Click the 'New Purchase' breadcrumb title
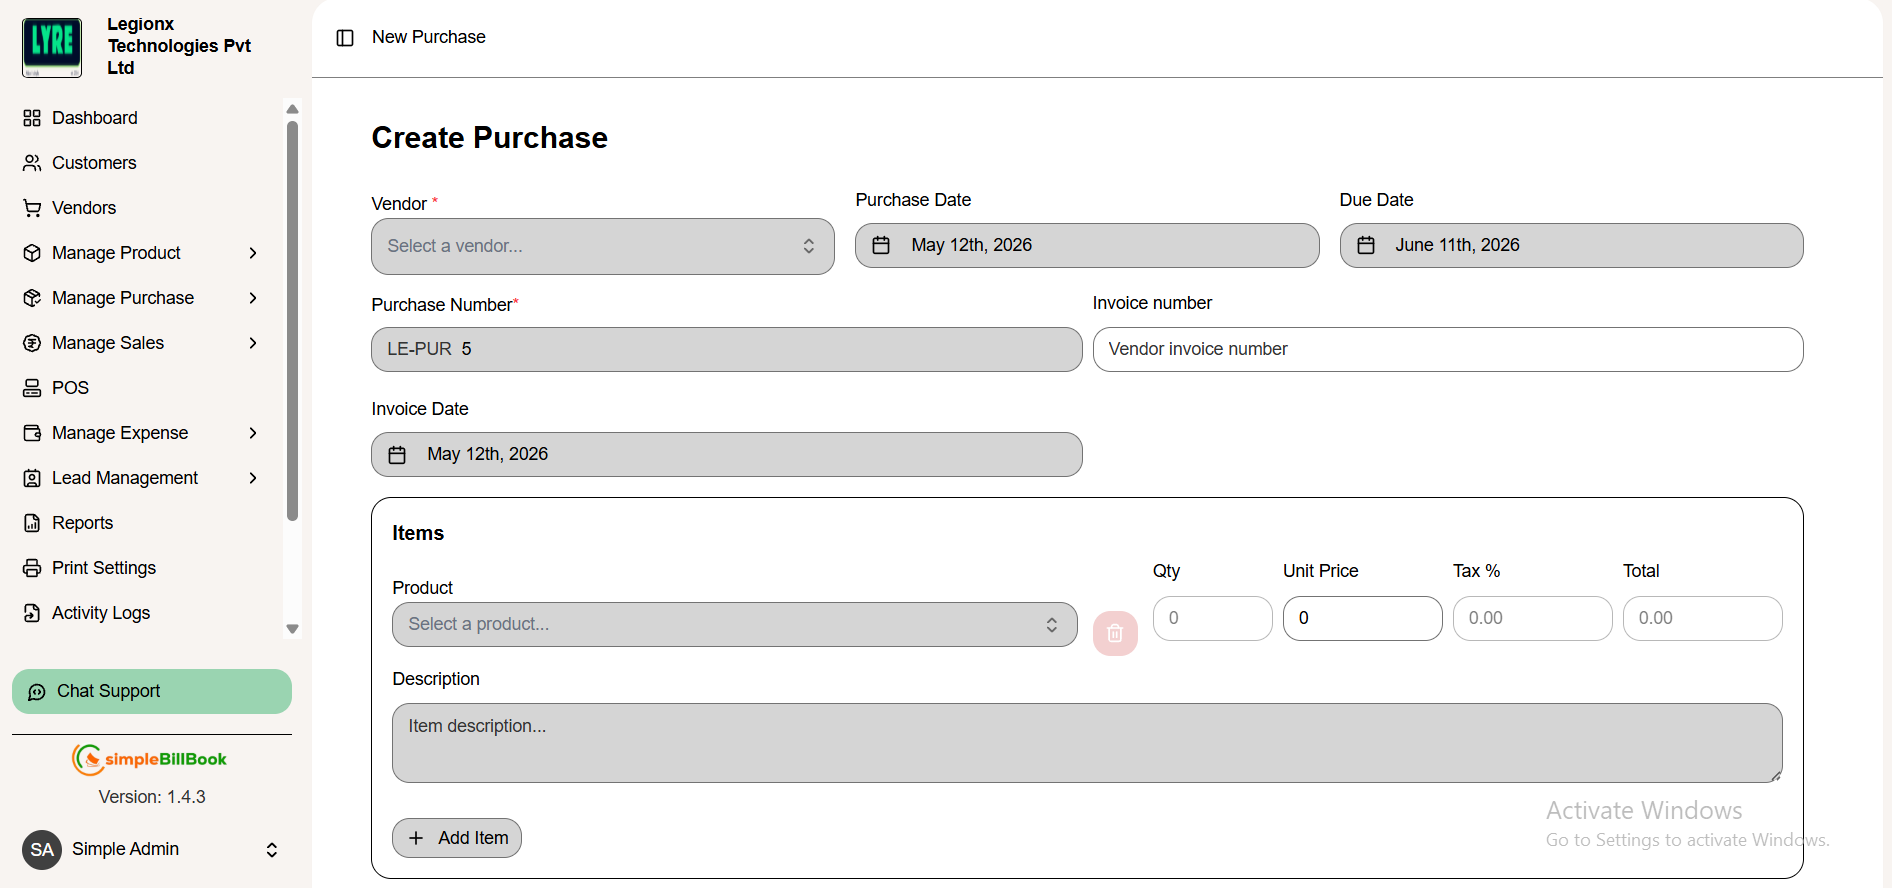 click(429, 38)
